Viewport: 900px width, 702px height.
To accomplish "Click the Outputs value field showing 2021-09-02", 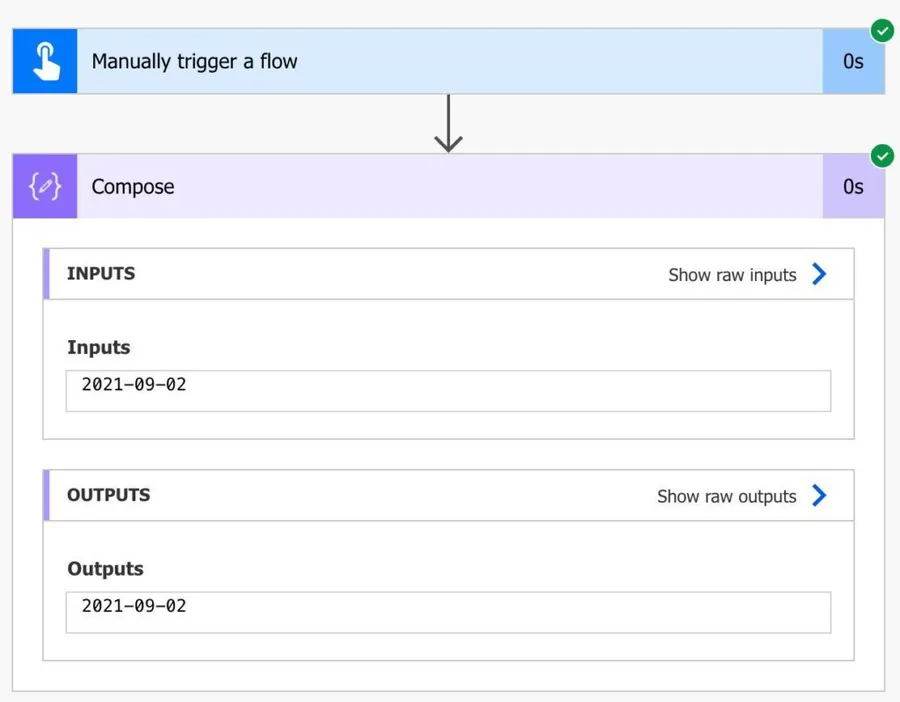I will tap(448, 612).
